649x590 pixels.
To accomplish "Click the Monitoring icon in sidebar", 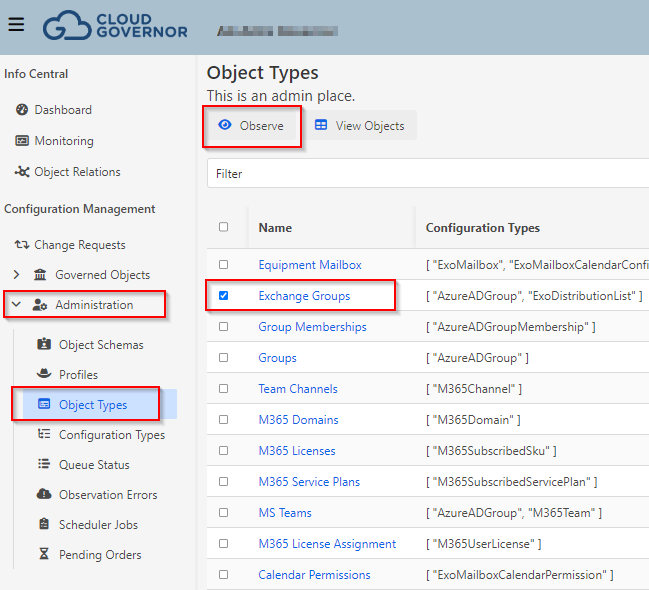I will point(22,141).
